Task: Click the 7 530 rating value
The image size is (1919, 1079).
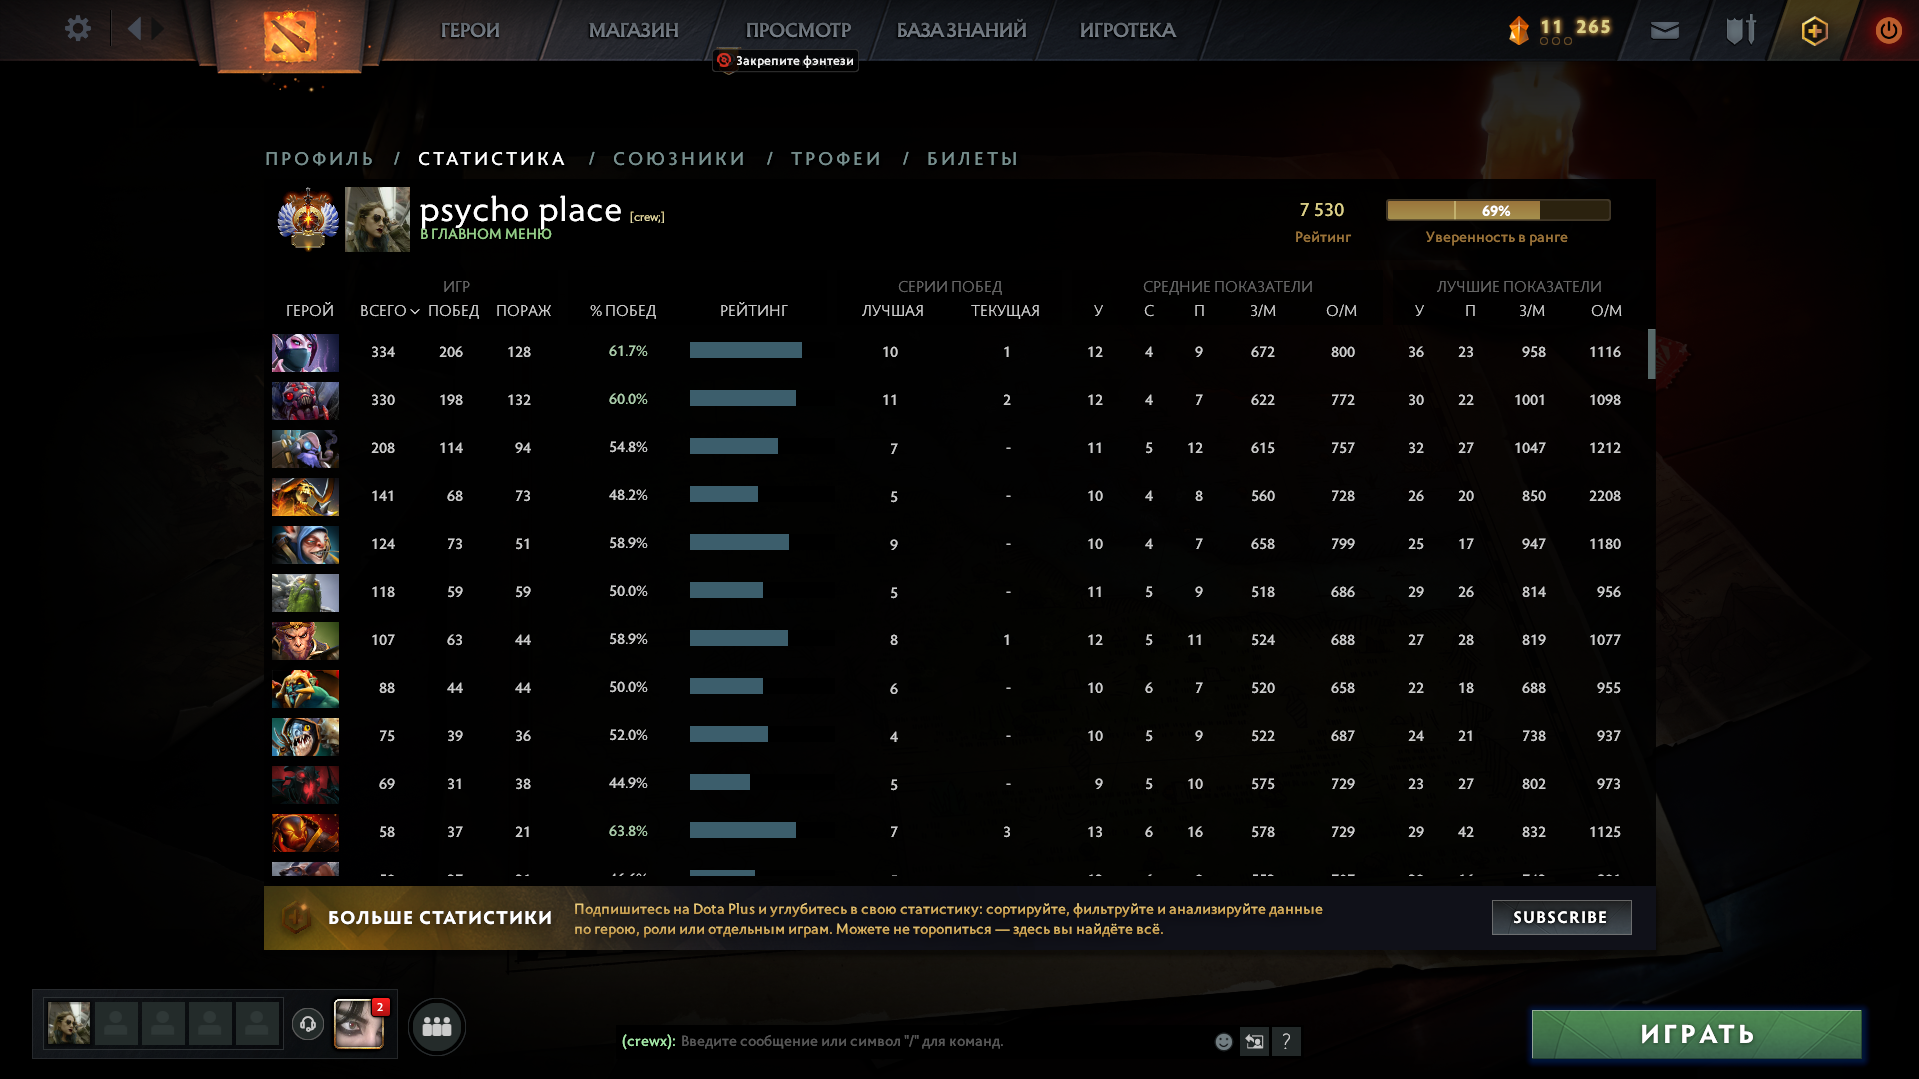Action: (1322, 210)
